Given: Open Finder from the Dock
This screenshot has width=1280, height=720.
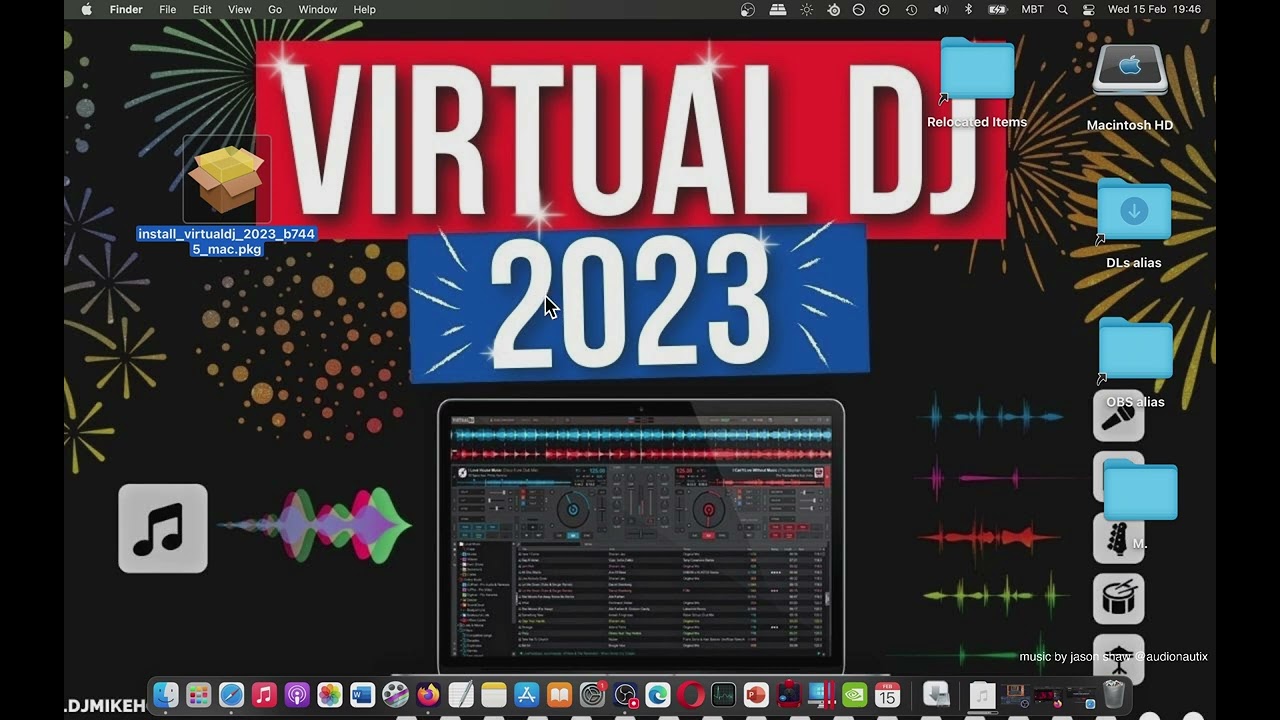Looking at the screenshot, I should tap(166, 694).
